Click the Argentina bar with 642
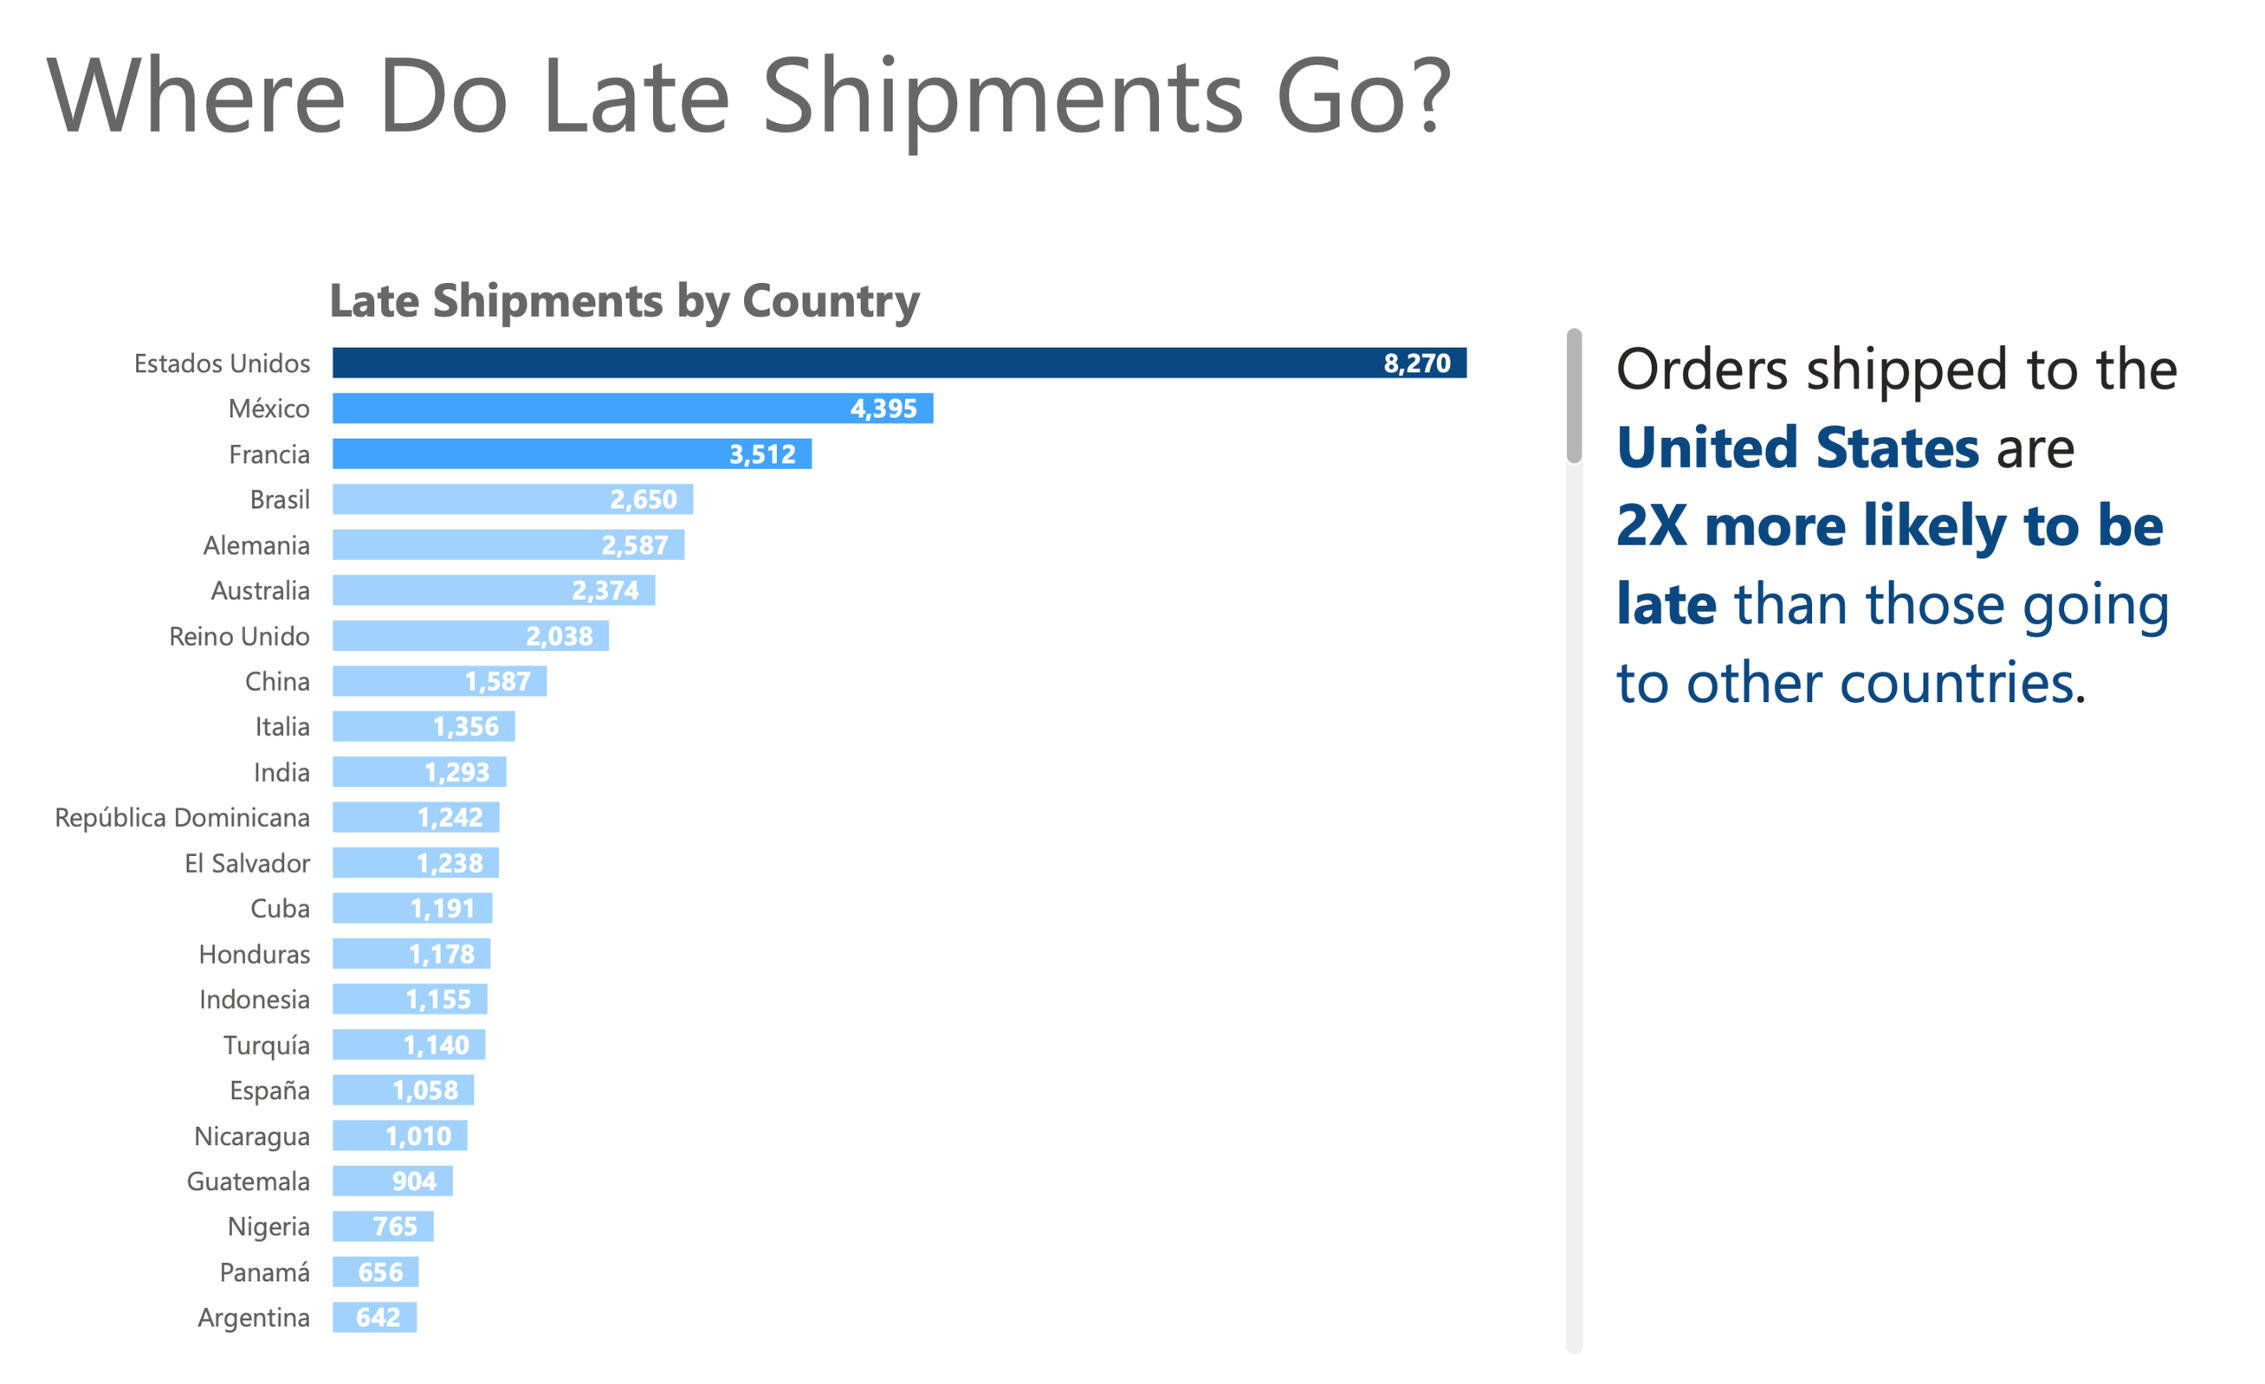 click(374, 1317)
